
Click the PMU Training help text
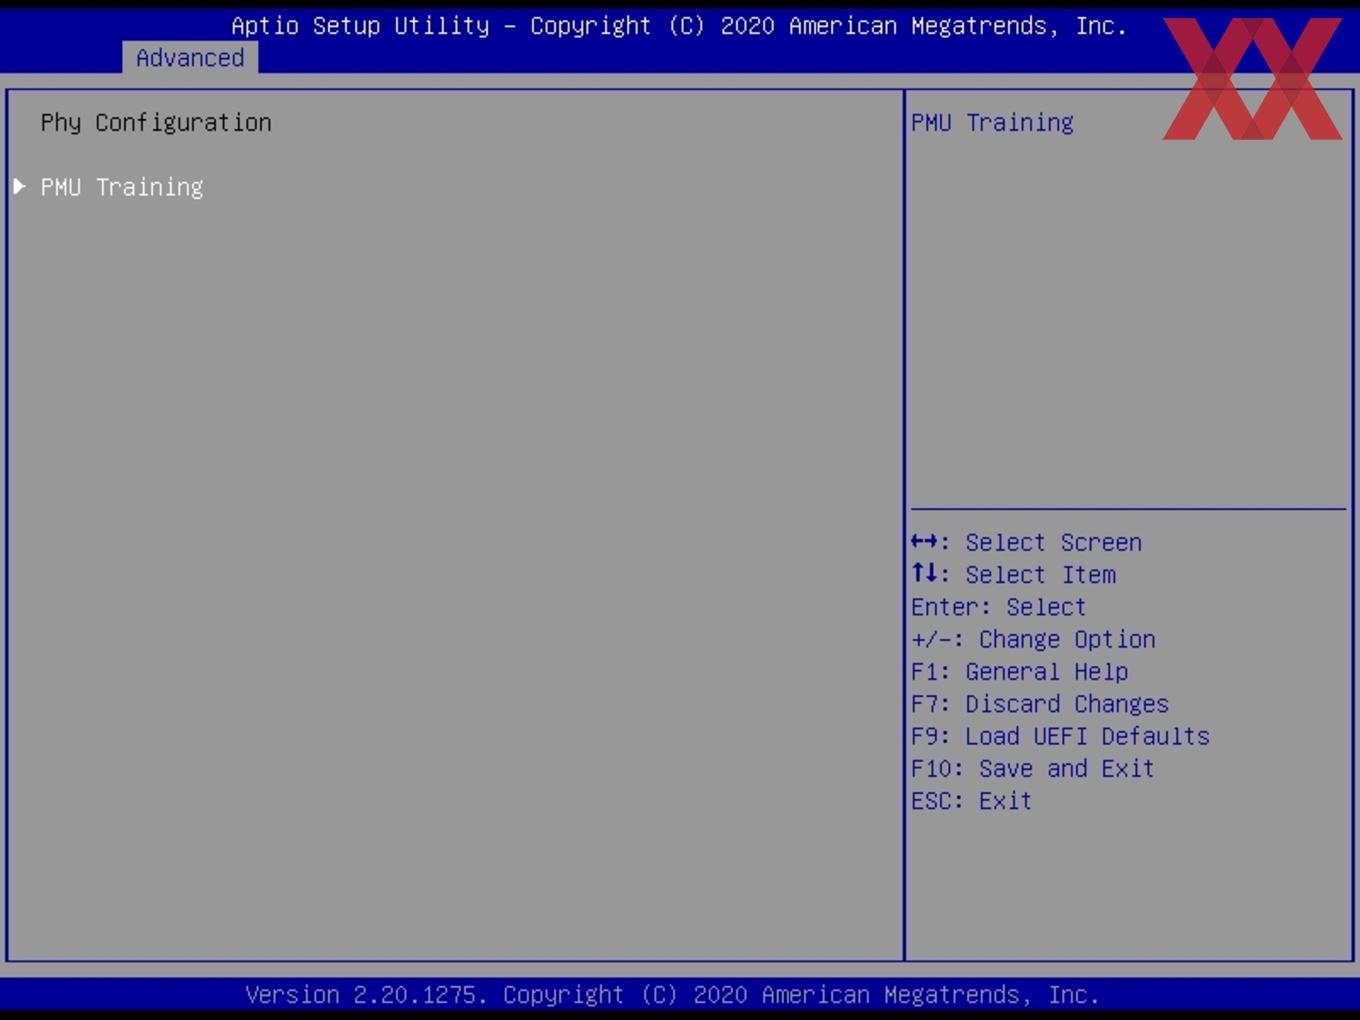click(x=992, y=122)
